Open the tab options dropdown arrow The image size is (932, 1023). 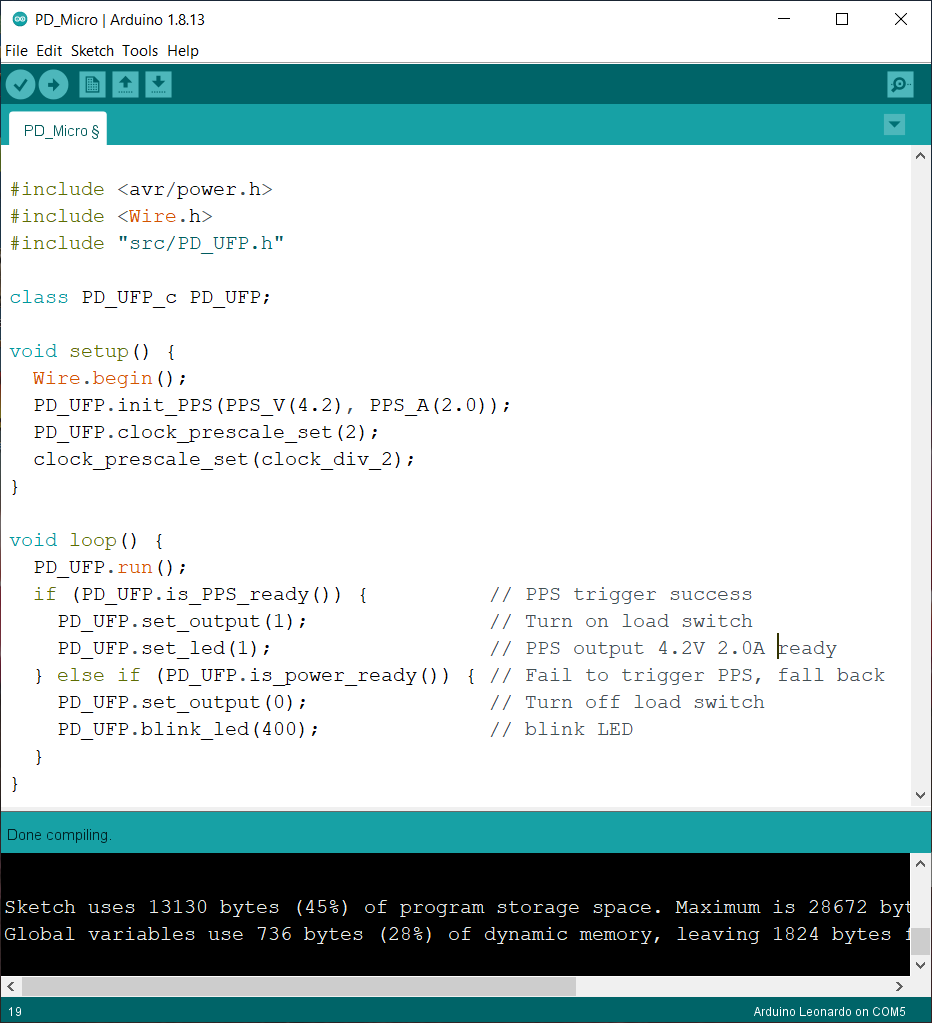(894, 124)
